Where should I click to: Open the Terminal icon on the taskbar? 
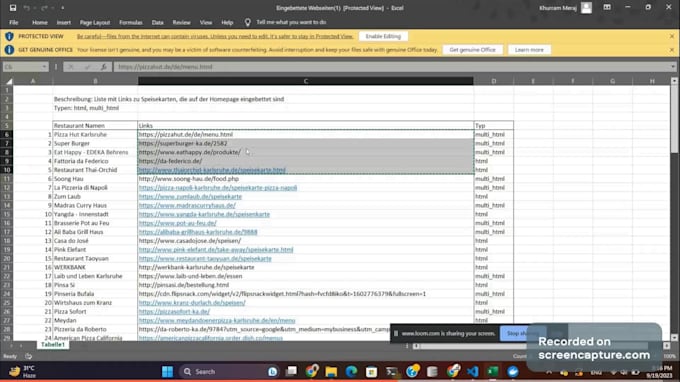click(392, 372)
